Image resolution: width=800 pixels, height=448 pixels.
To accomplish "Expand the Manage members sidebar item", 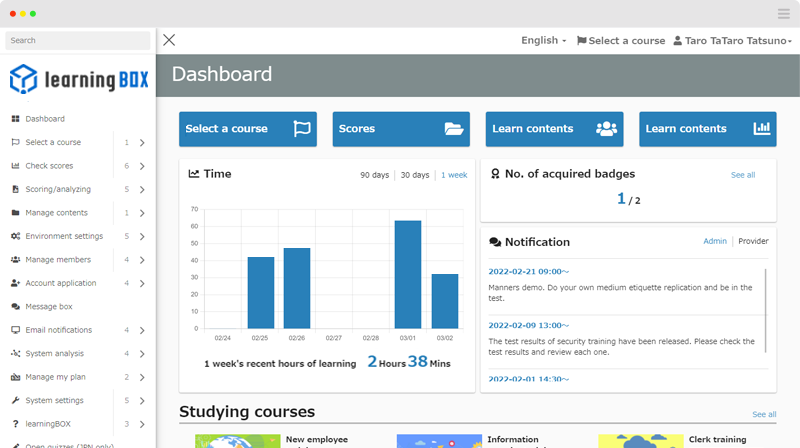I will point(142,260).
